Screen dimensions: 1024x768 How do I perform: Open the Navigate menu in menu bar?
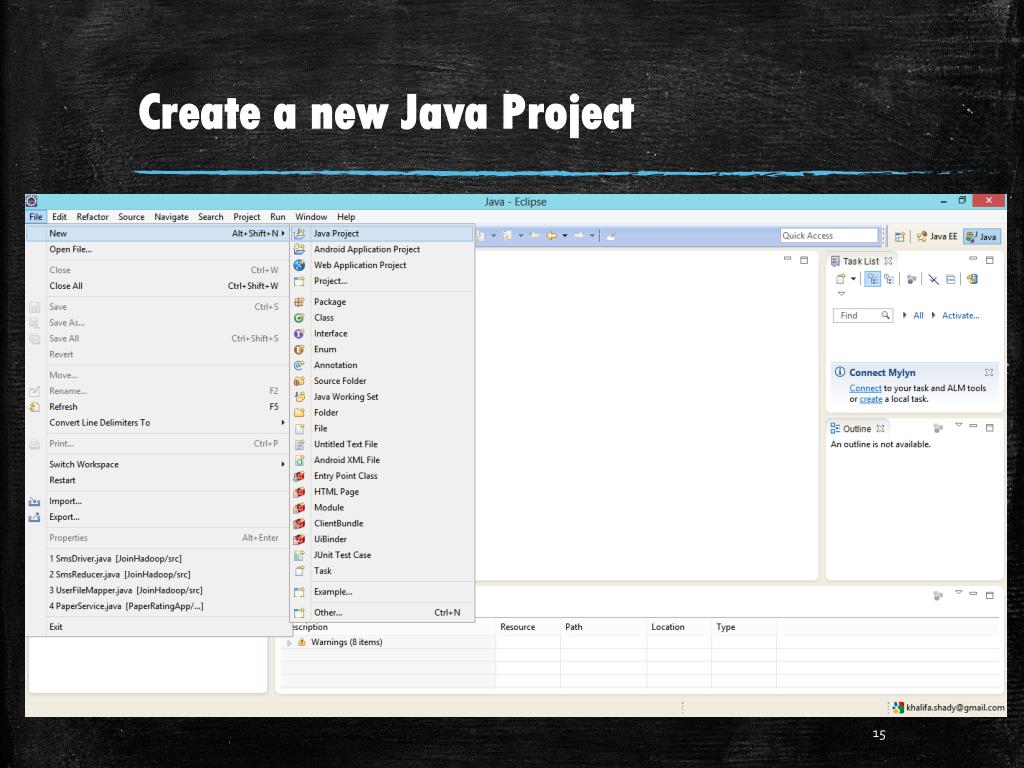point(171,217)
